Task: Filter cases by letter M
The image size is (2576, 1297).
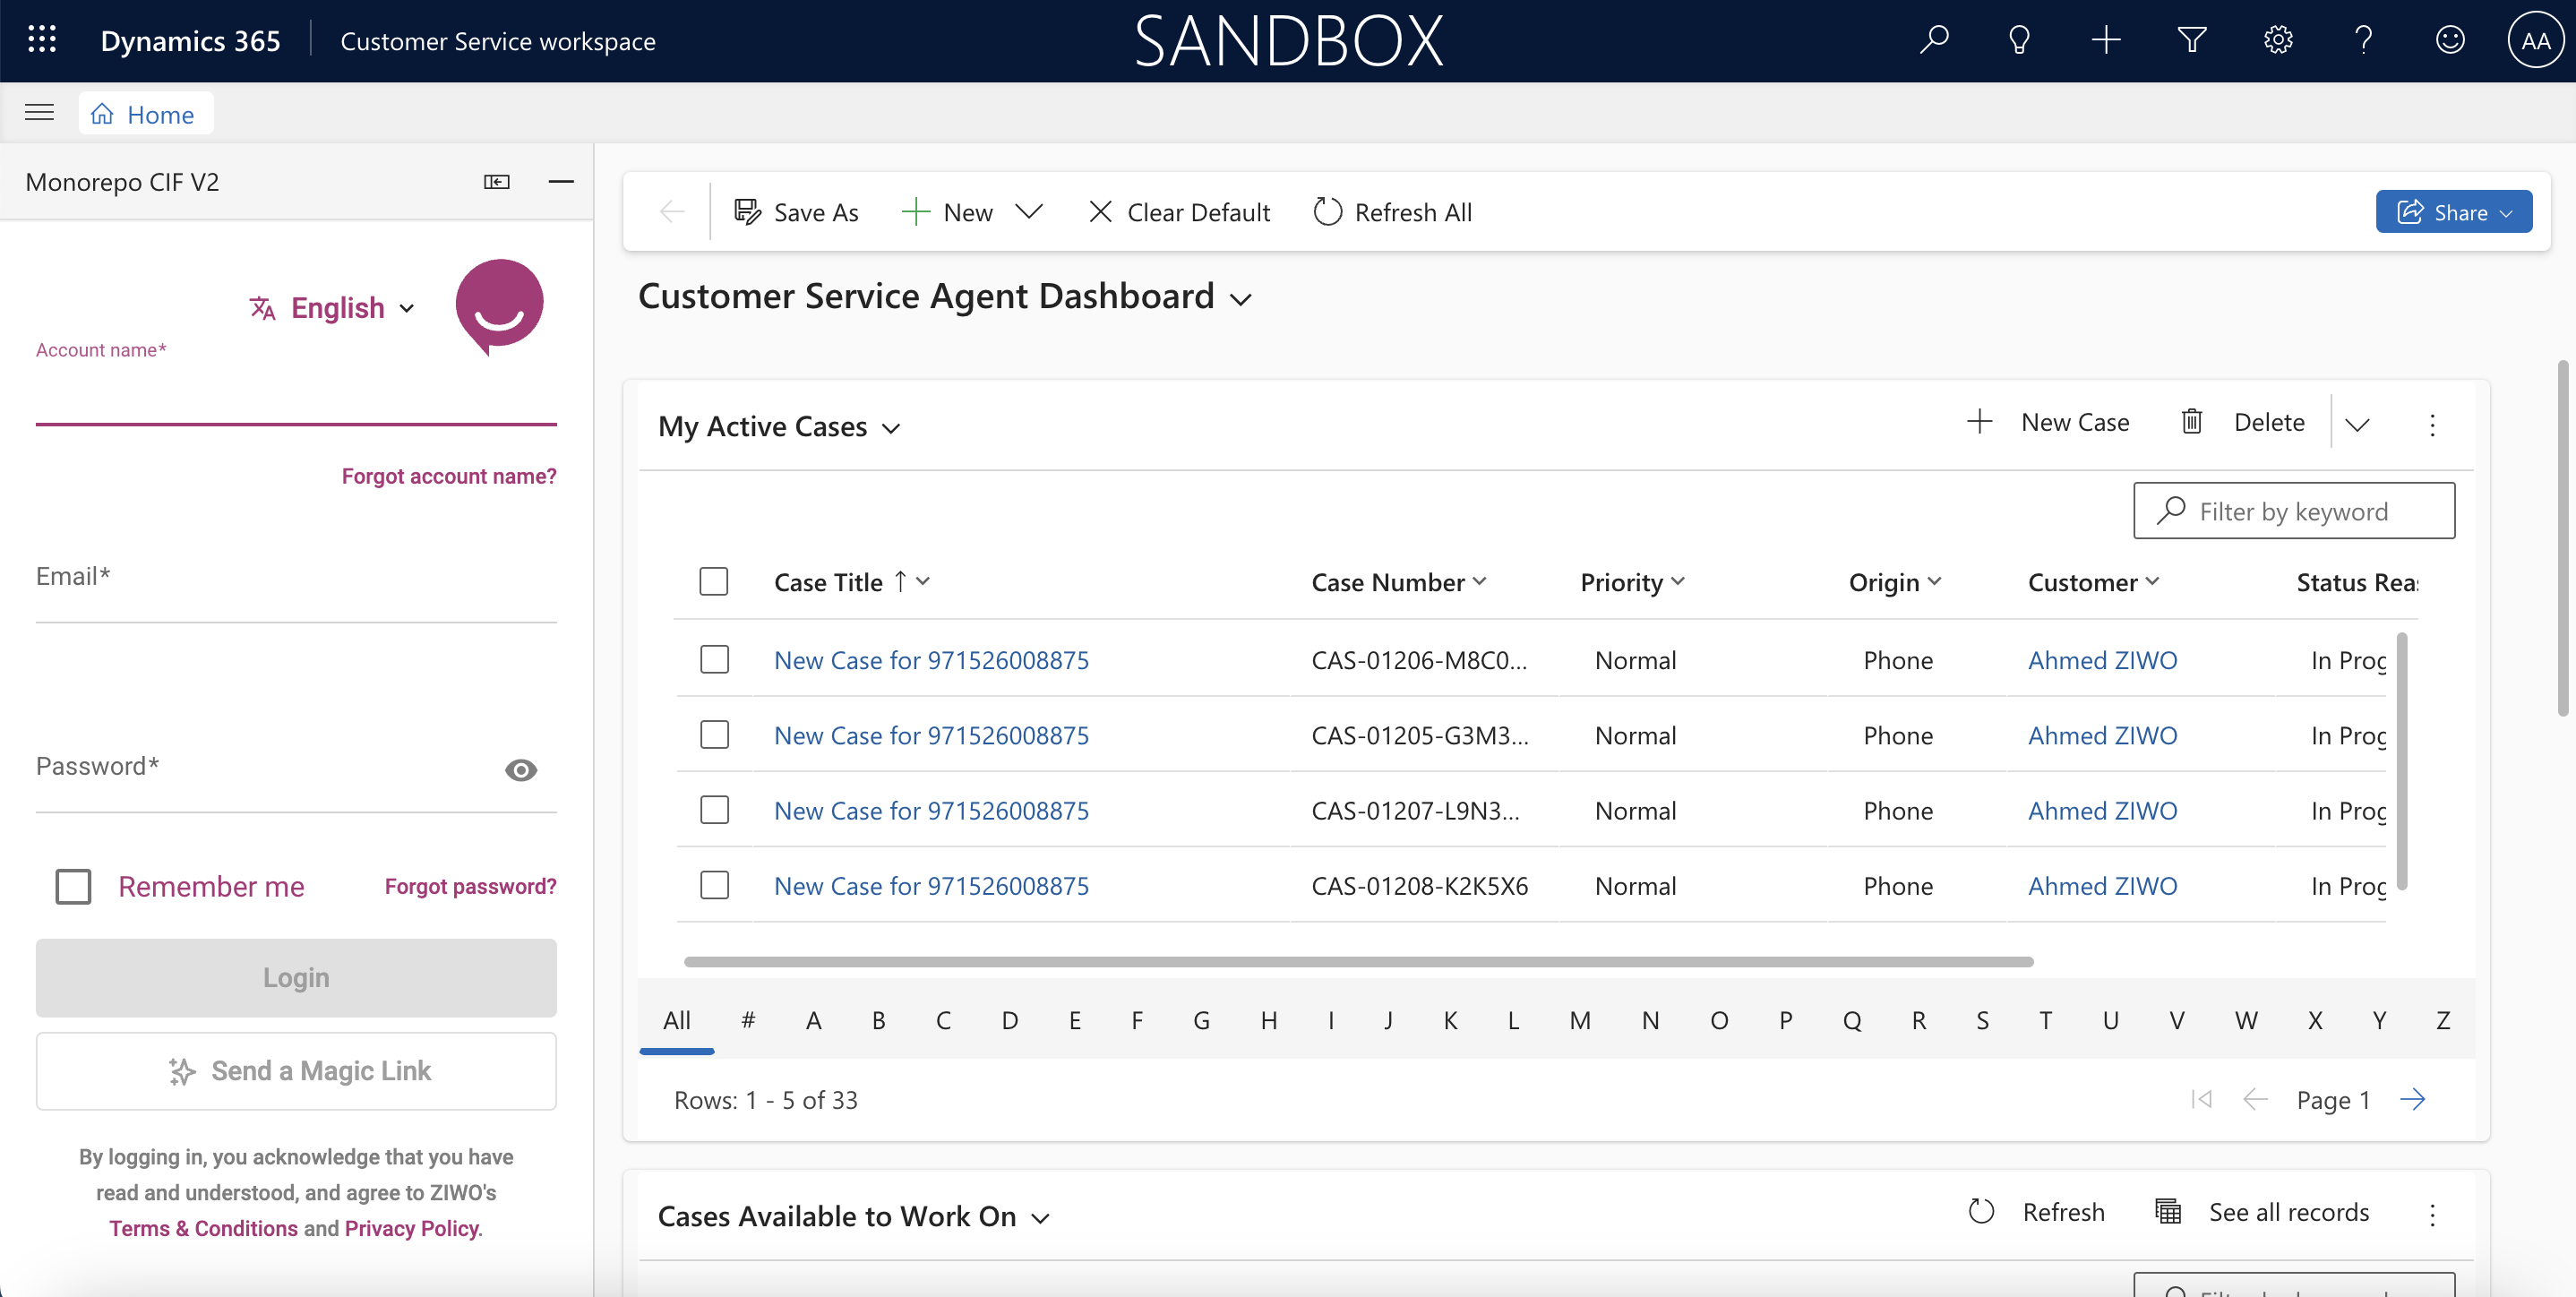Action: [x=1580, y=1020]
